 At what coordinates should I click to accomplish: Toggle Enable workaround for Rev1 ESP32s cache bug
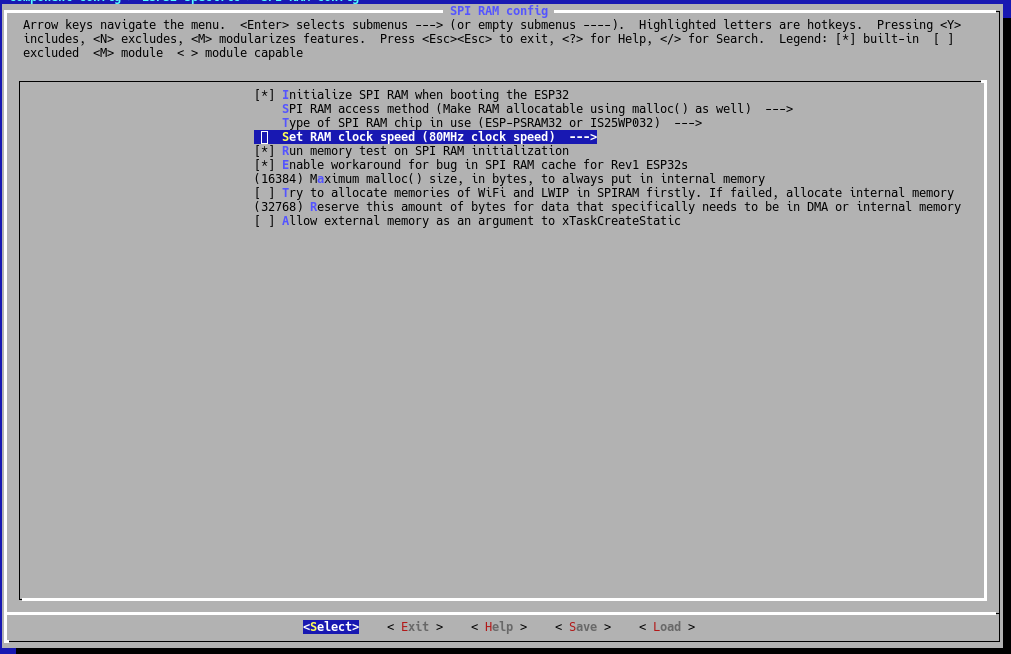pyautogui.click(x=264, y=165)
